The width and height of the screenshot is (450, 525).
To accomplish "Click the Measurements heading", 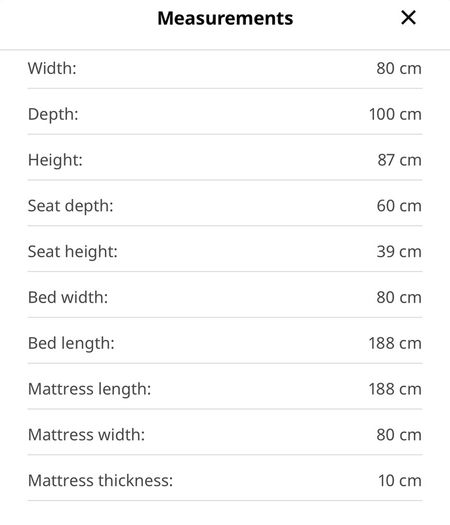I will (x=225, y=18).
